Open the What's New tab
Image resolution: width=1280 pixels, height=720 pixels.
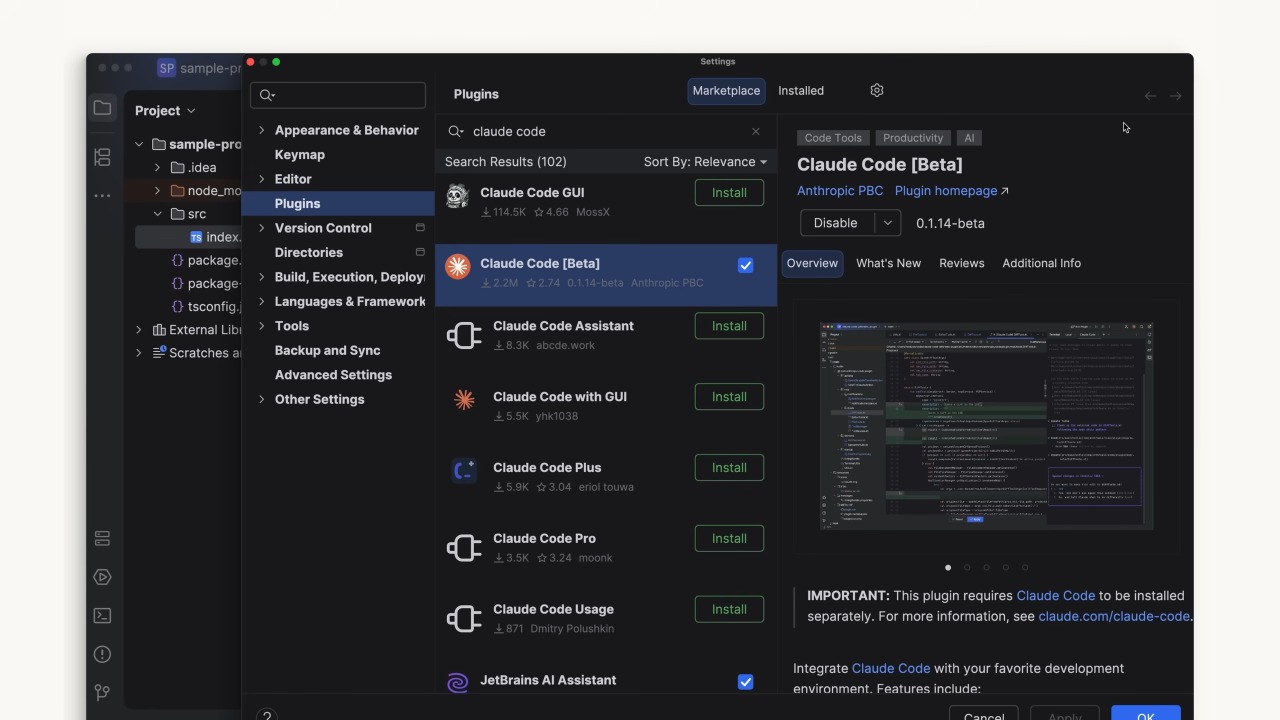(888, 263)
